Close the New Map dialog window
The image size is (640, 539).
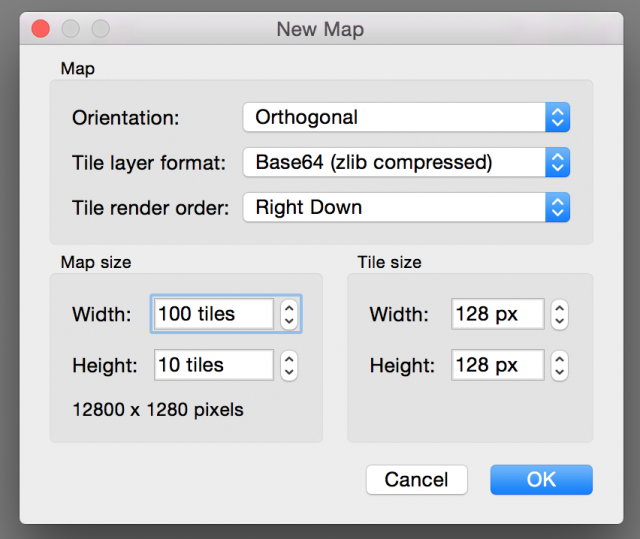pyautogui.click(x=39, y=29)
